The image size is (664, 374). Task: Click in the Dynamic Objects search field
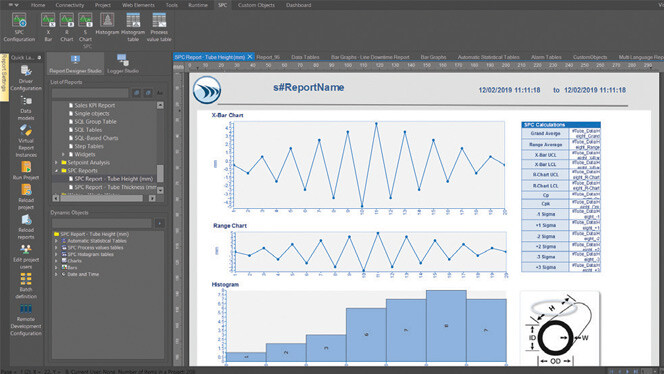102,223
